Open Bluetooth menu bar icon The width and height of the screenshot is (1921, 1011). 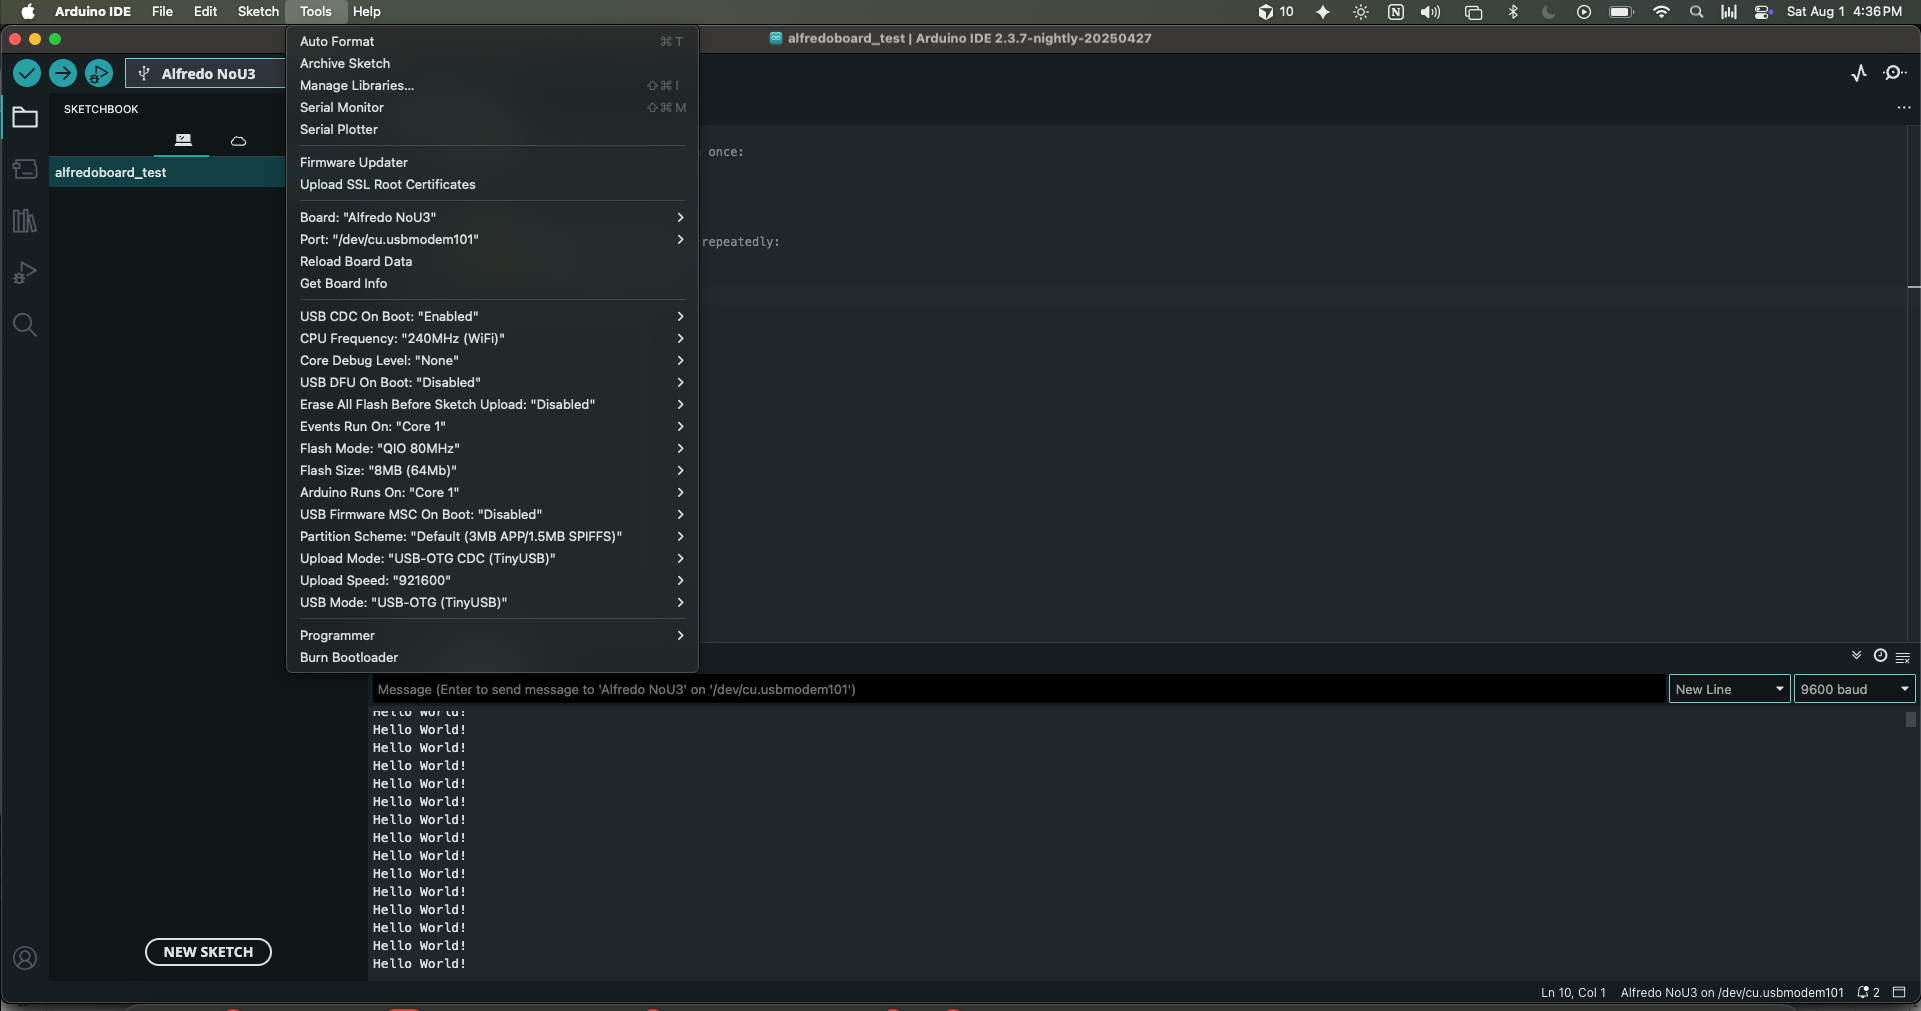coord(1513,12)
